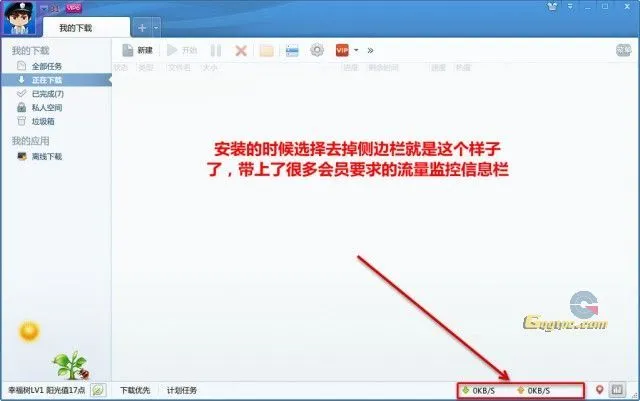Show more toolbar items via double chevron
The width and height of the screenshot is (640, 401).
370,50
